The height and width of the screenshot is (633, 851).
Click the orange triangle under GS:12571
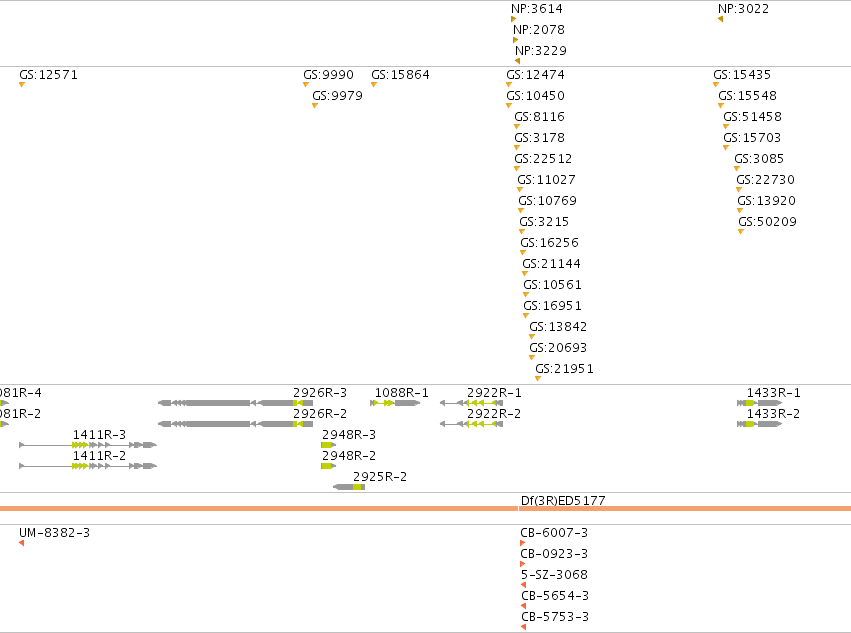[x=22, y=85]
